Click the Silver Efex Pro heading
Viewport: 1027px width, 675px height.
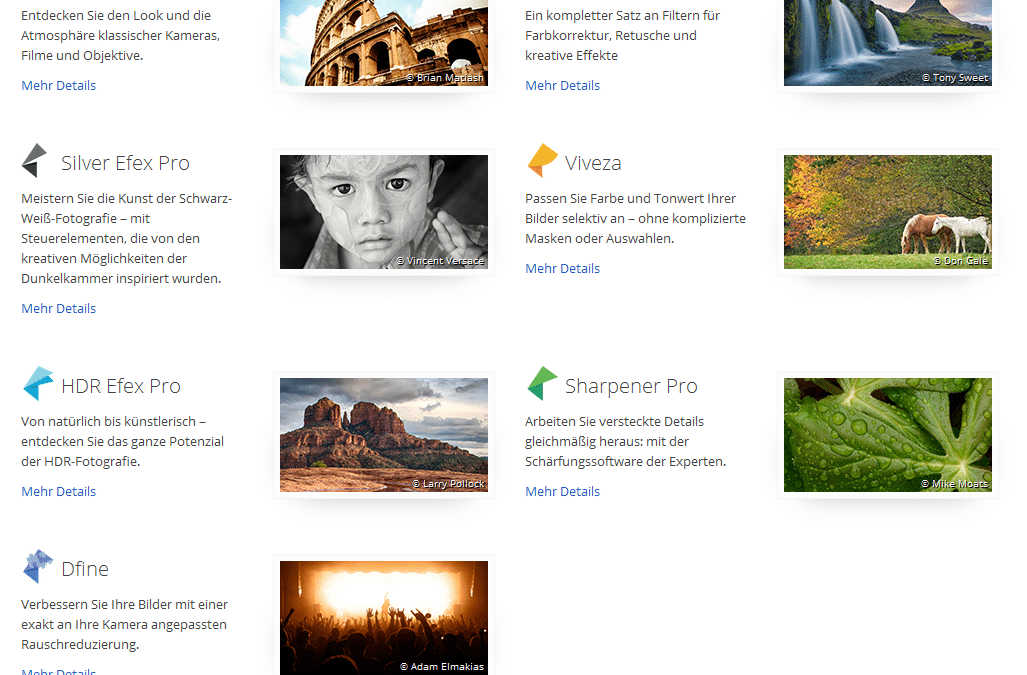[x=125, y=163]
